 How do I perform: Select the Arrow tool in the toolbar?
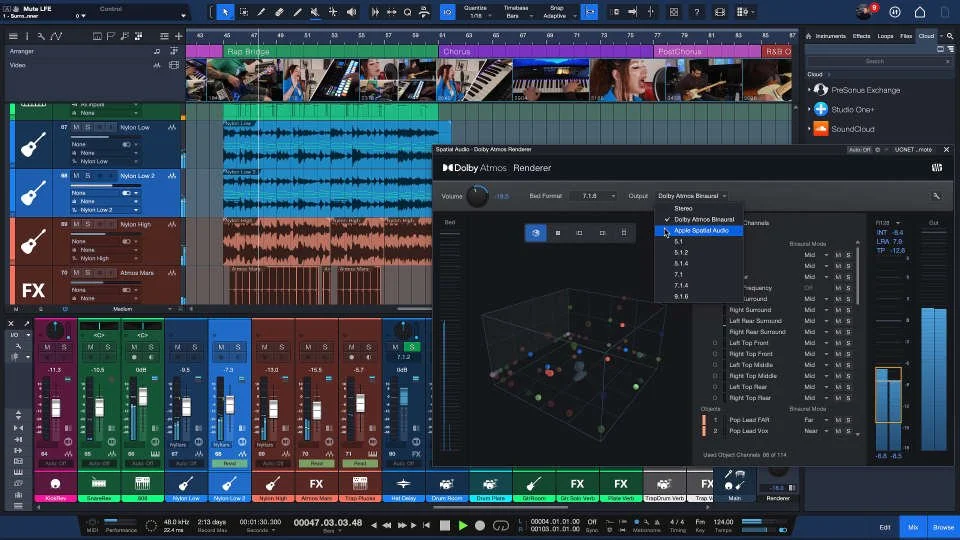(x=225, y=12)
